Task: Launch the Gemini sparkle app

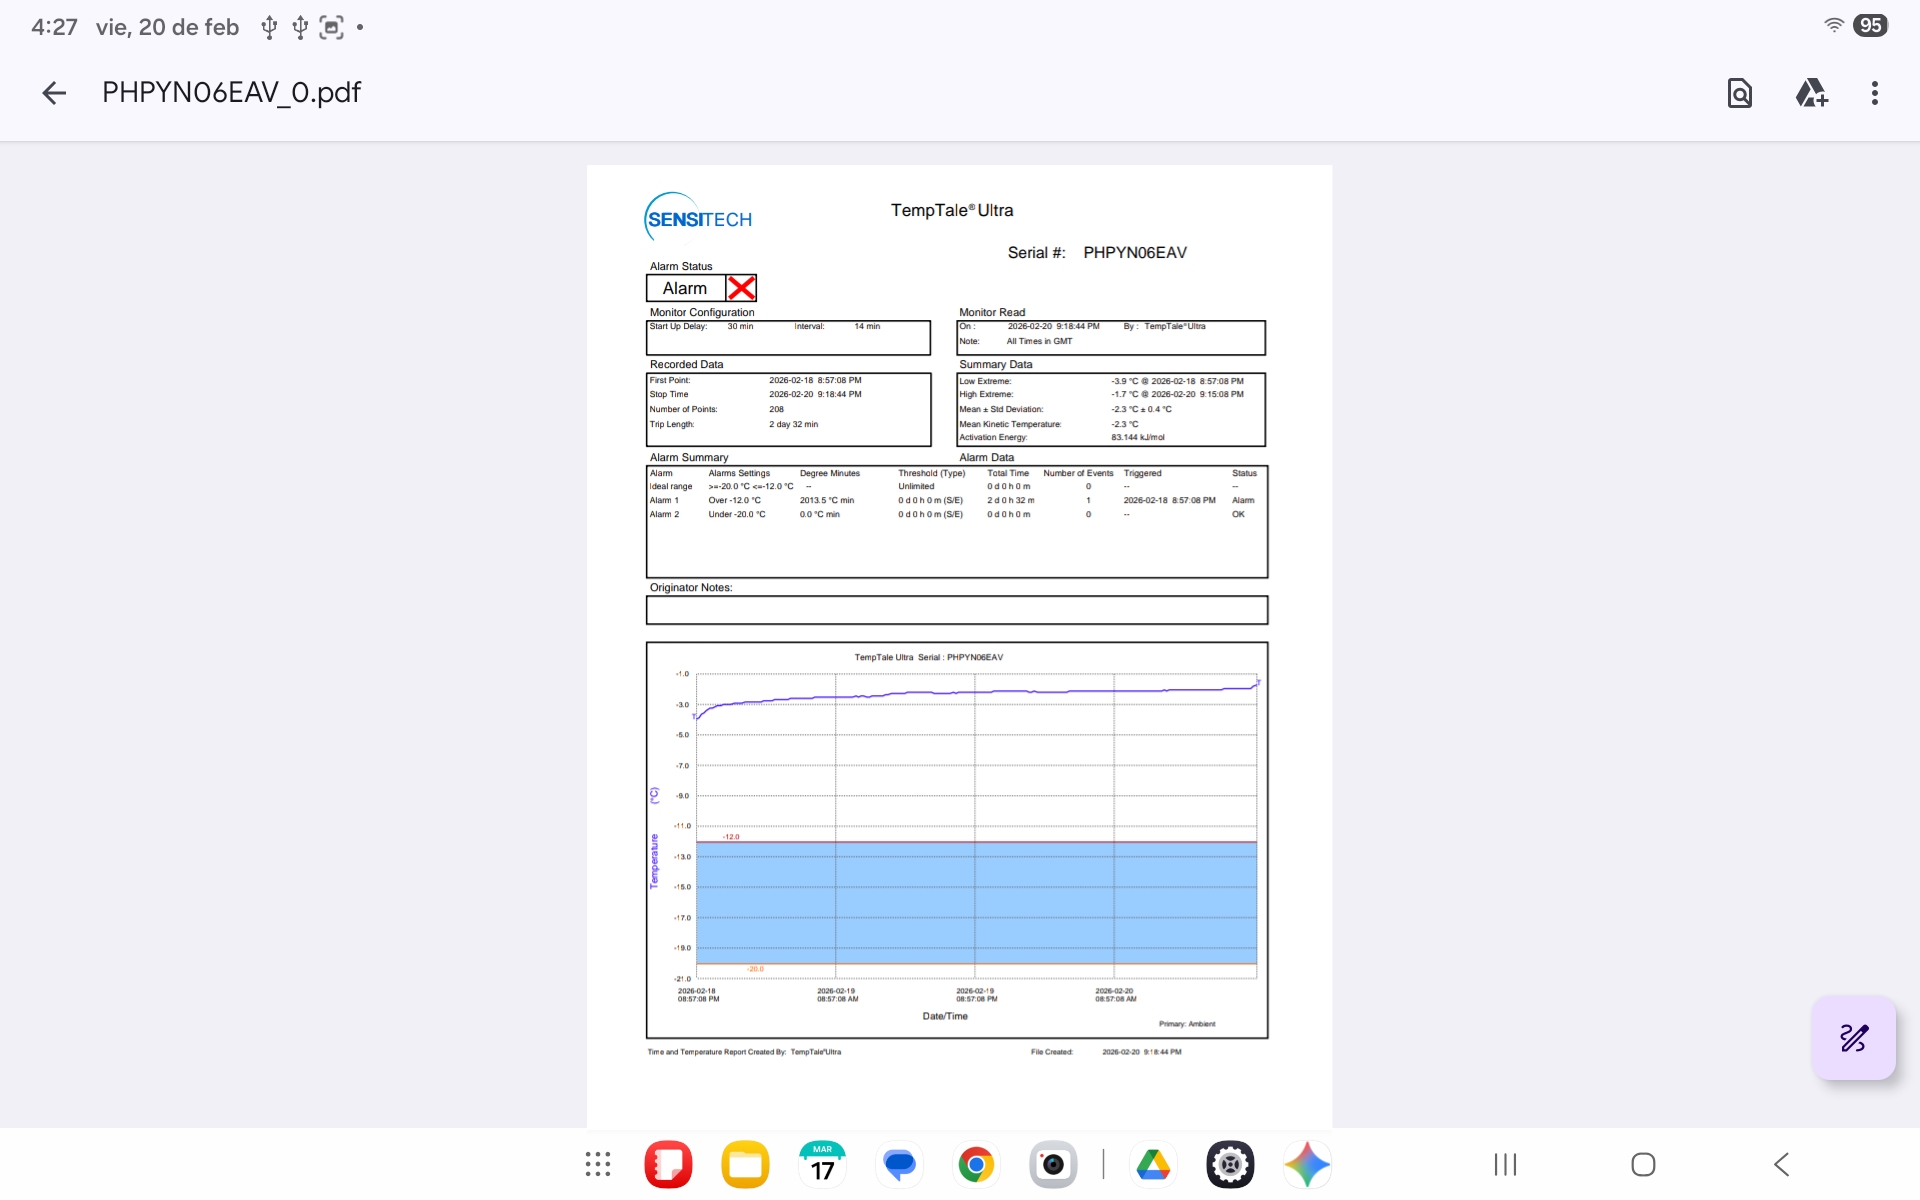Action: 1307,1164
